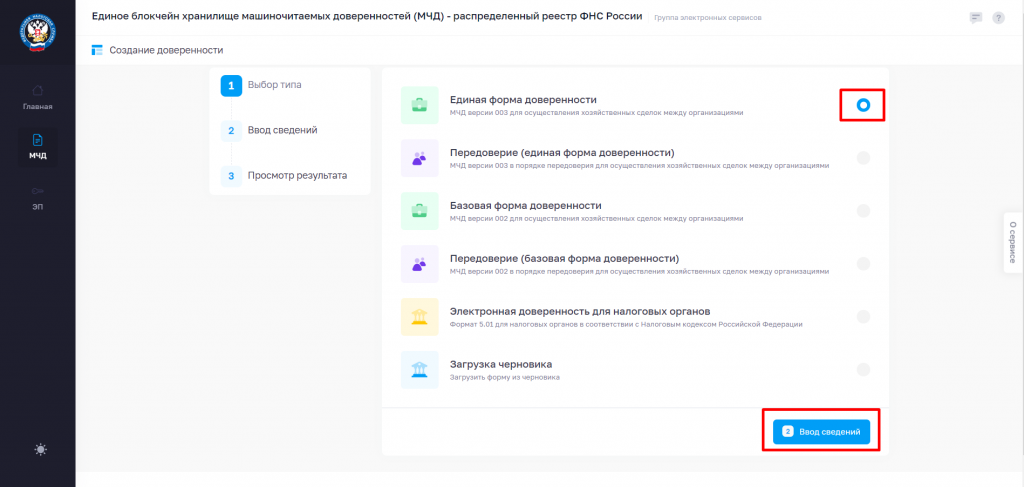Click the question mark help icon
Image resolution: width=1024 pixels, height=487 pixels.
(999, 18)
